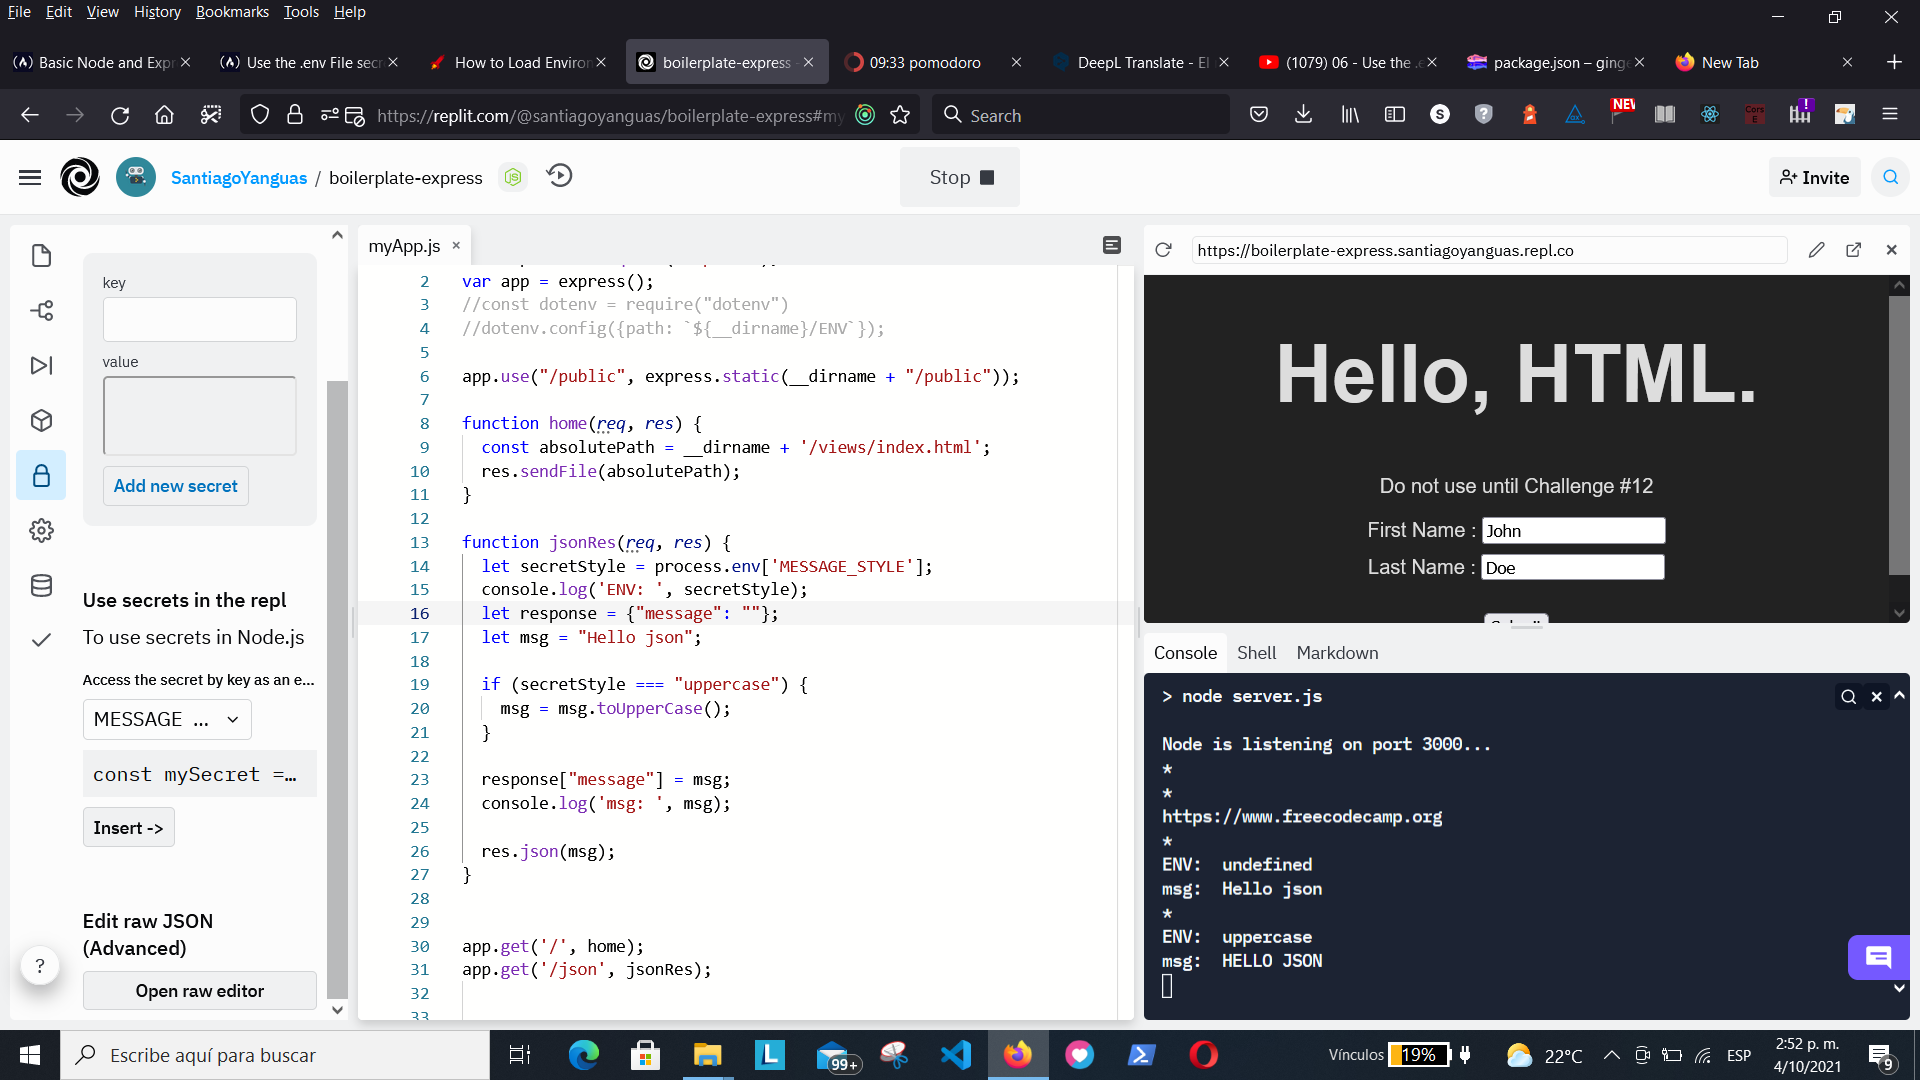Open the Packages cube icon
The image size is (1920, 1080).
tap(41, 421)
